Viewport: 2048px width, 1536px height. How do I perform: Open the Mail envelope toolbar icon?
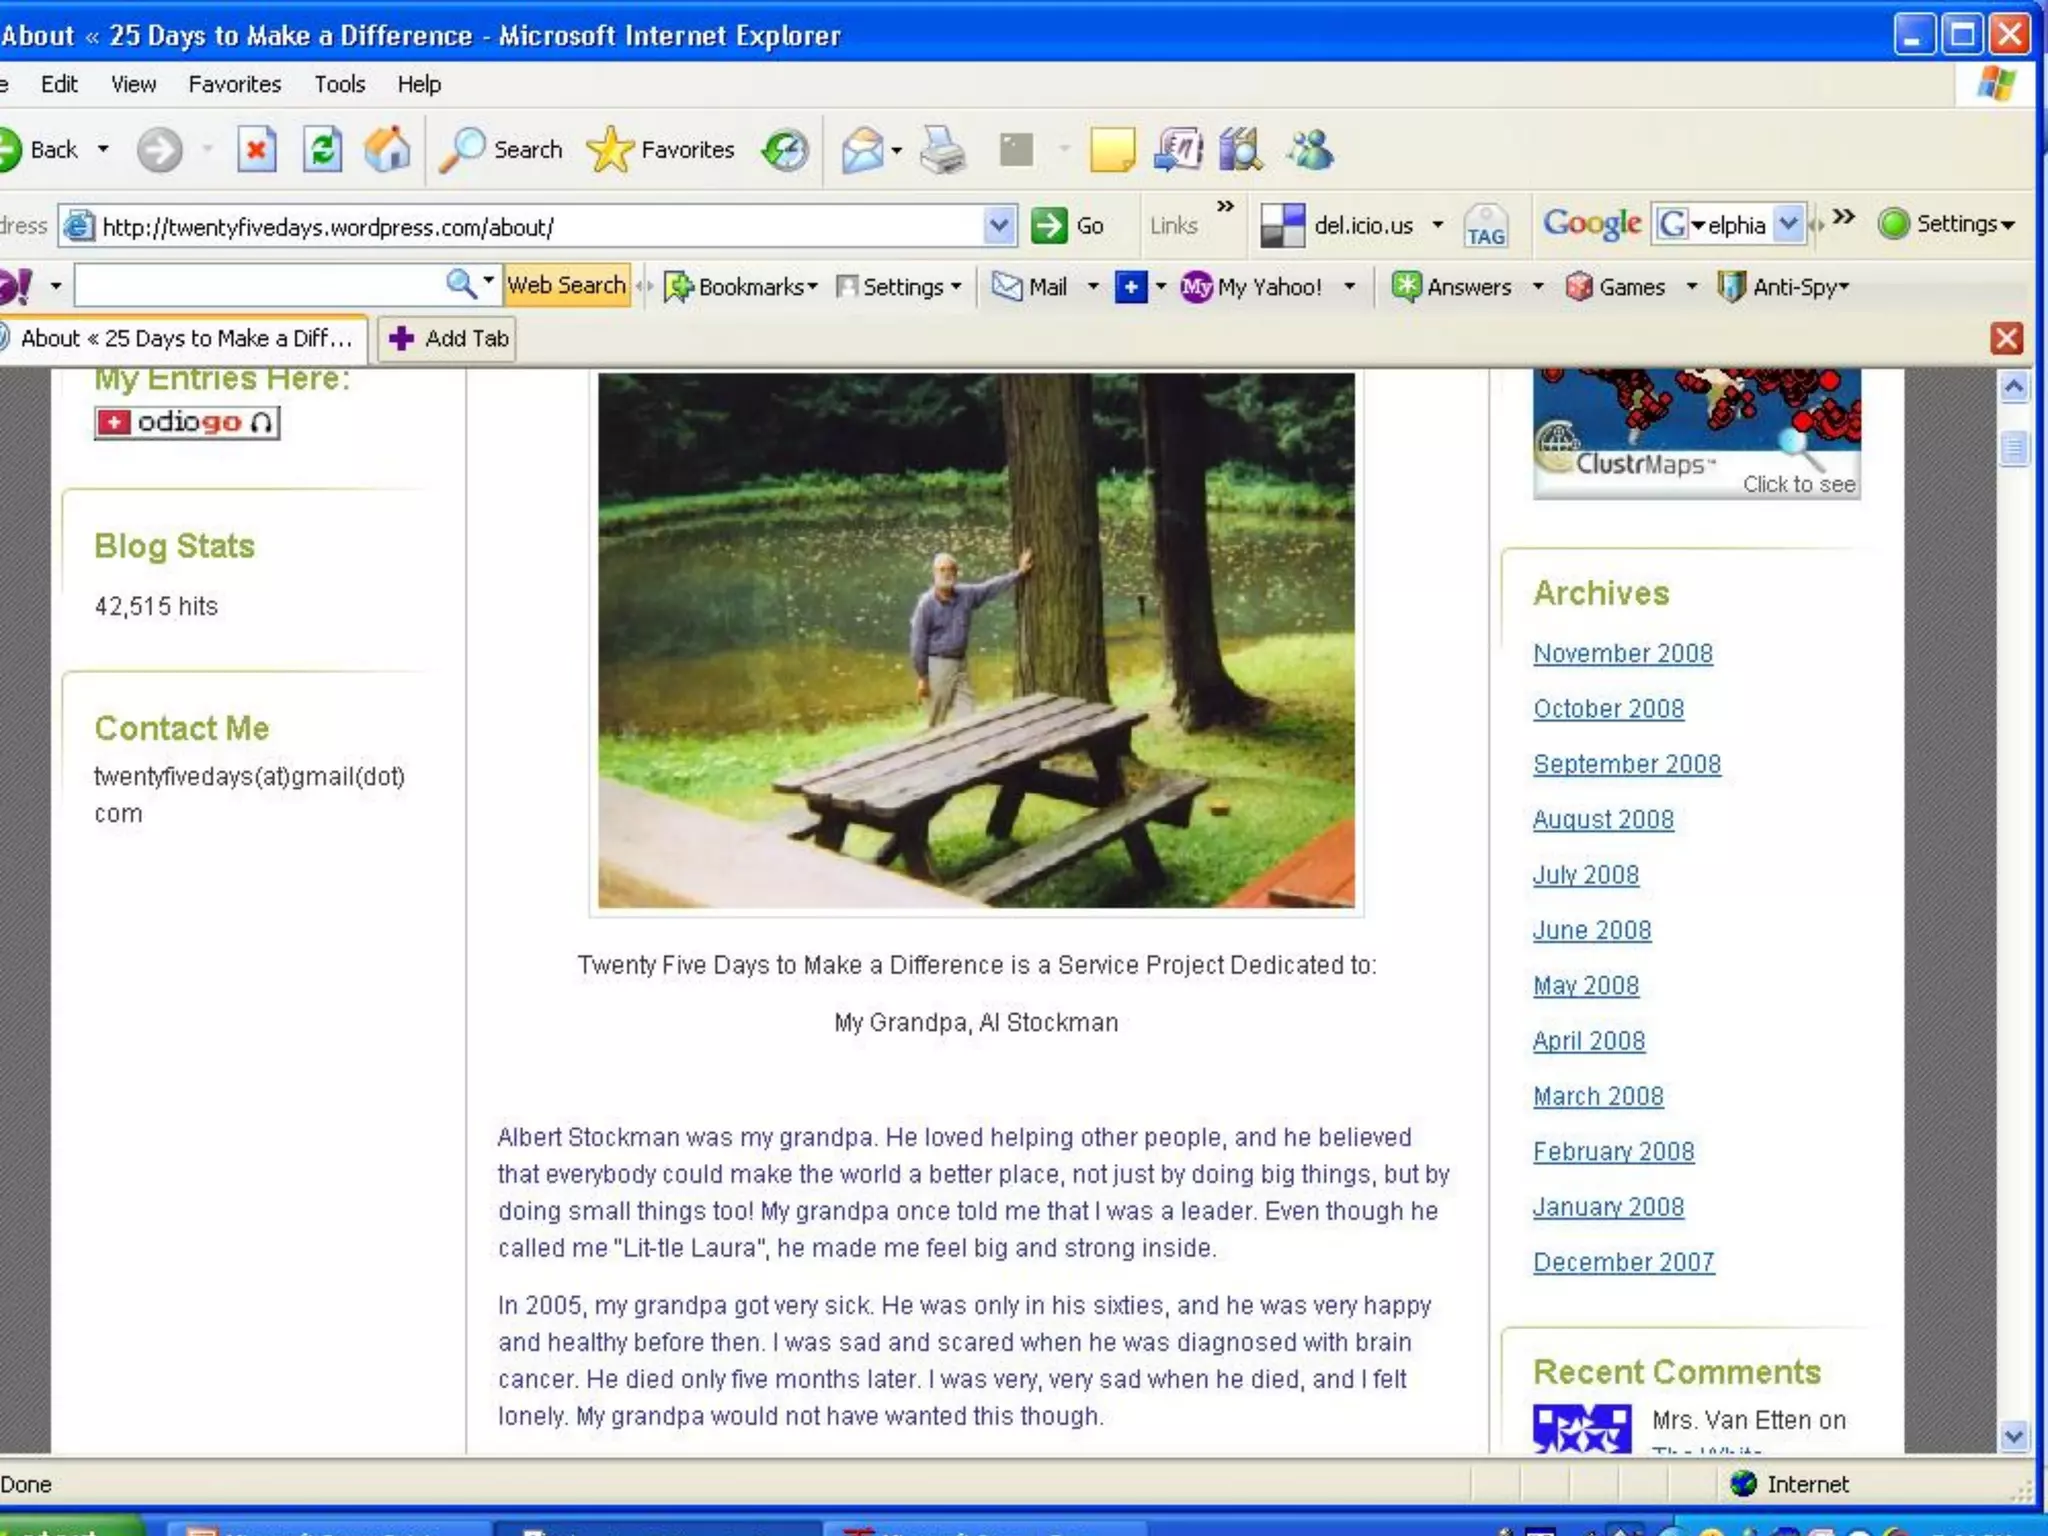click(862, 151)
